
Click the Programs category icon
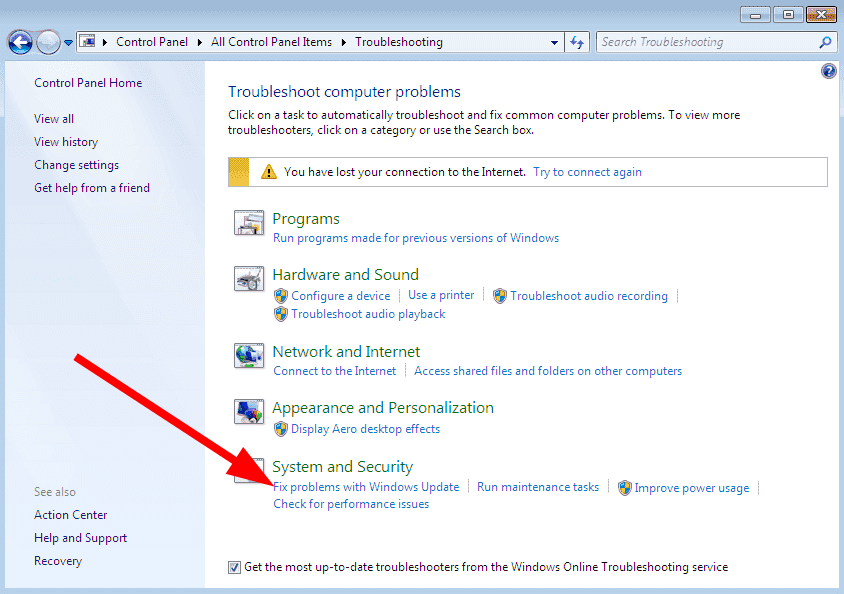point(249,223)
